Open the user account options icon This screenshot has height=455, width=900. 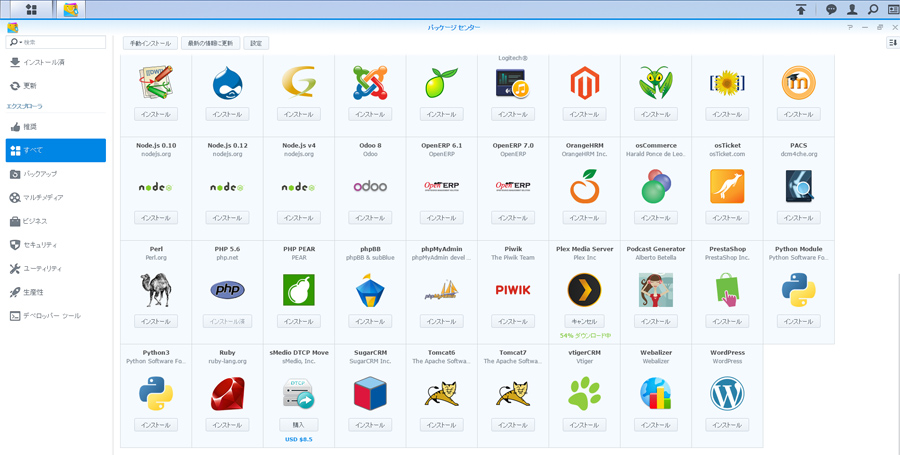click(x=852, y=9)
